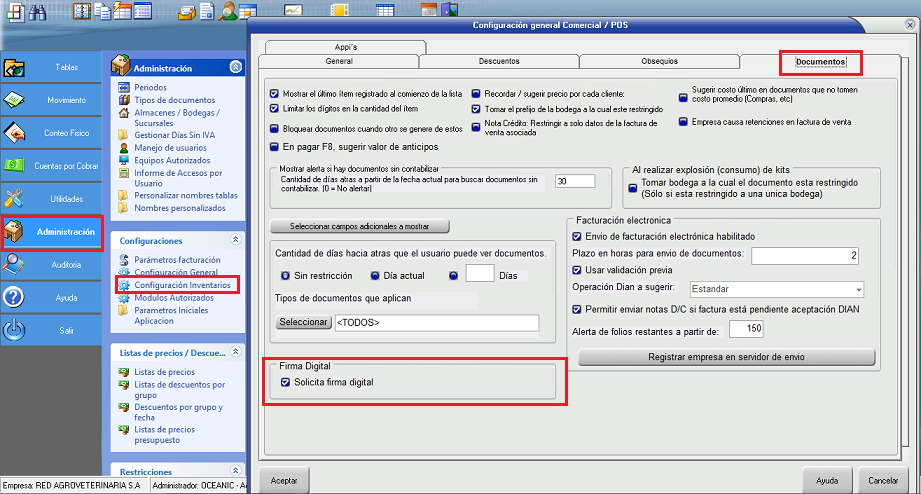Toggle Usar validación previa checkbox
The height and width of the screenshot is (494, 921).
click(x=576, y=270)
